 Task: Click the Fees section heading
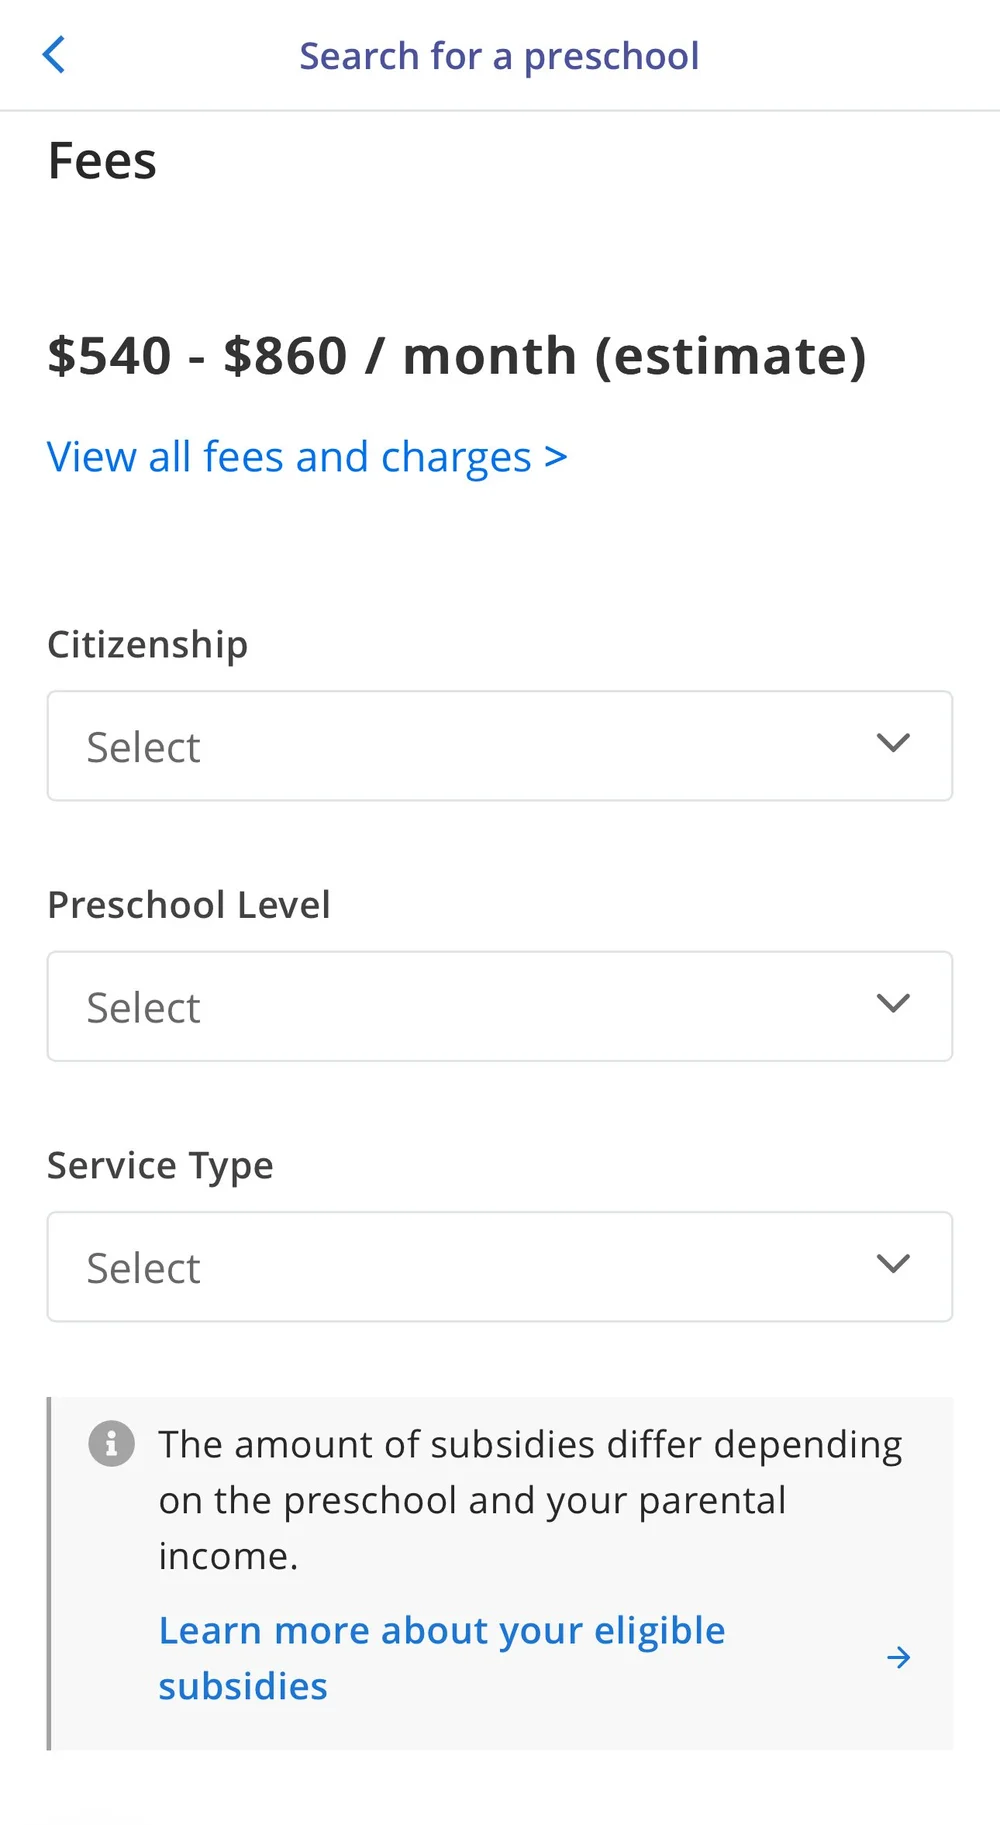click(x=102, y=161)
